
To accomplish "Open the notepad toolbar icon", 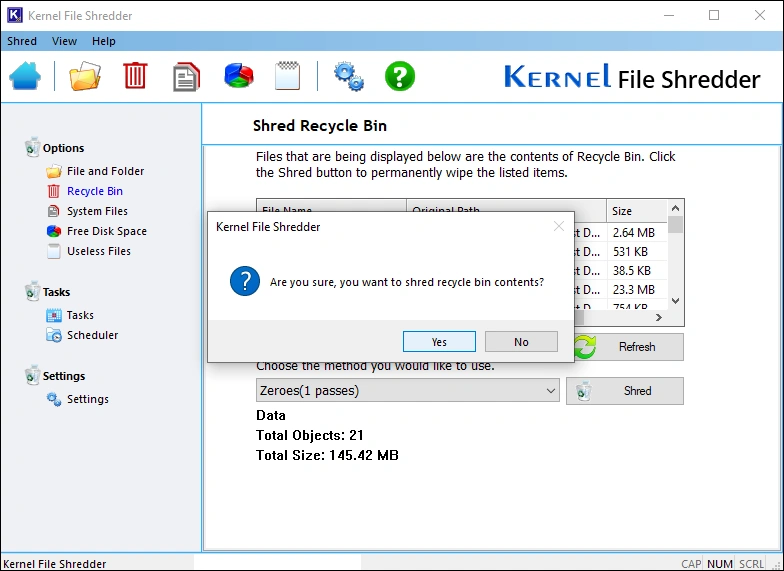I will coord(288,76).
